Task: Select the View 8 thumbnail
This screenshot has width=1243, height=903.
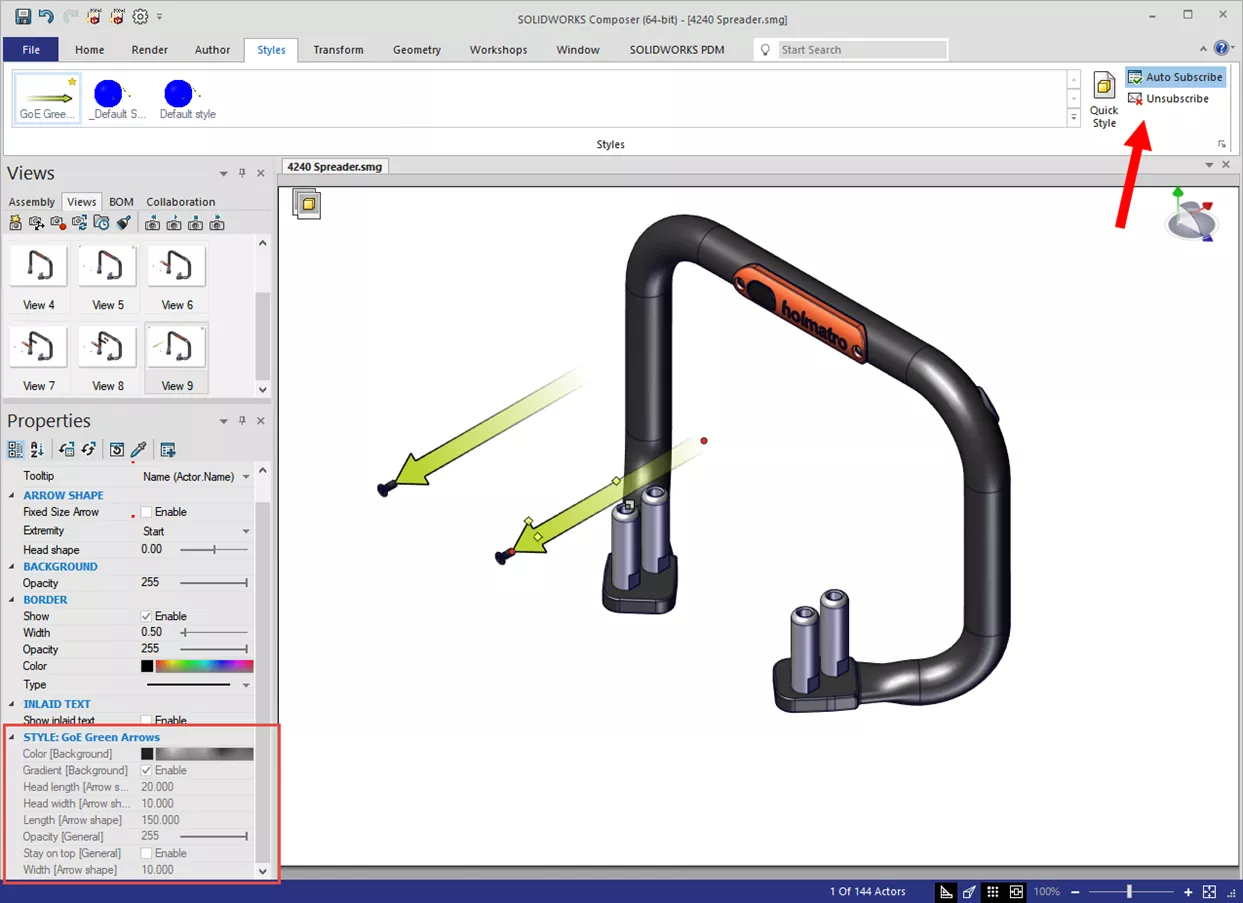Action: 108,358
